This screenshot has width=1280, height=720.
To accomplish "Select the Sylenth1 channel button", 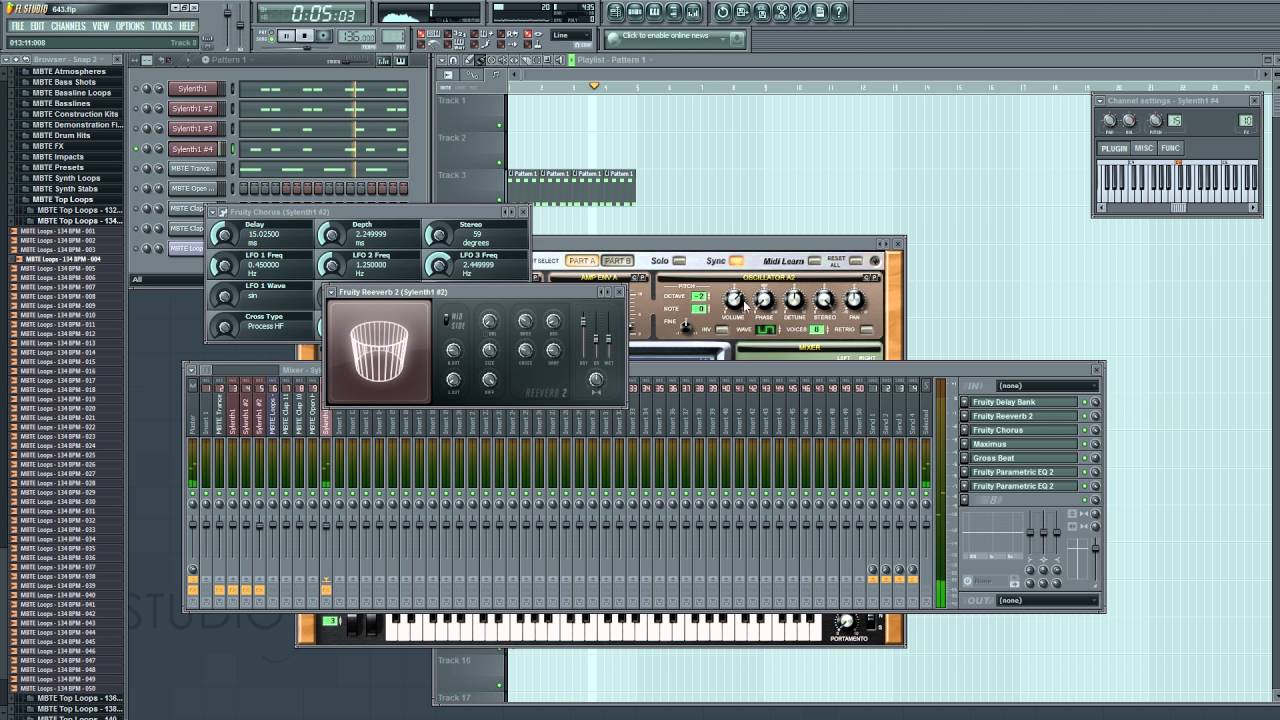I will (x=192, y=89).
